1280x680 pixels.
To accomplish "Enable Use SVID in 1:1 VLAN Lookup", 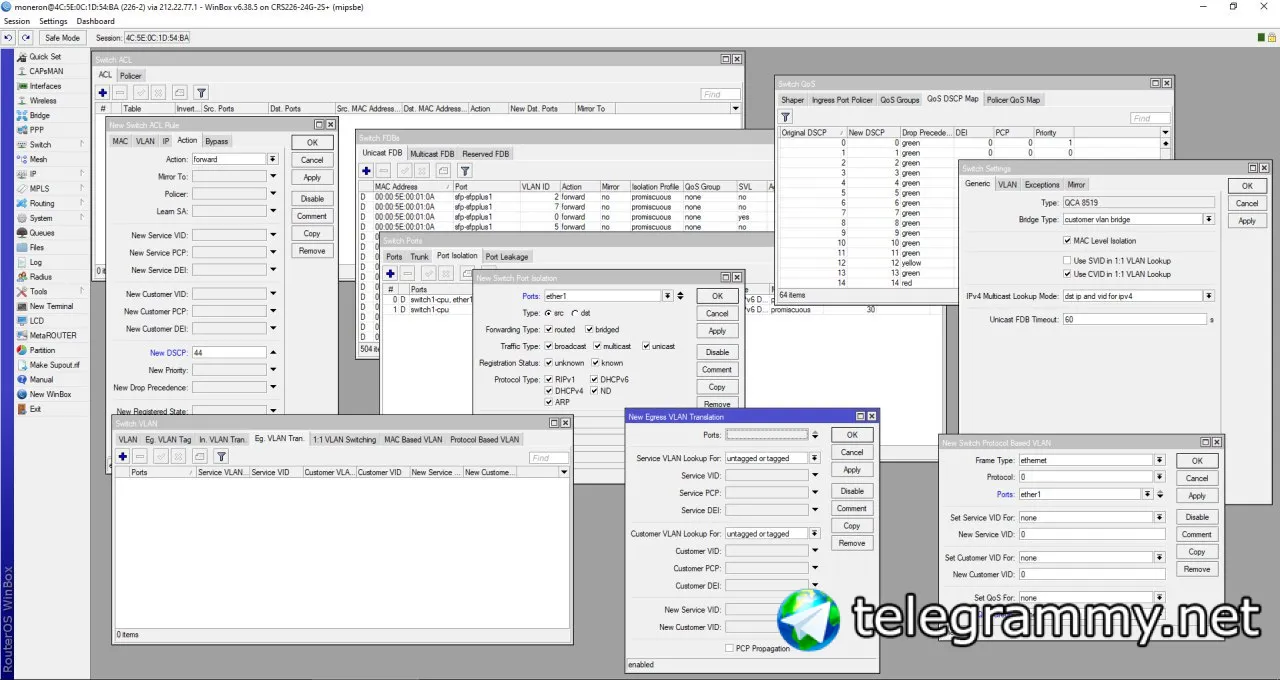I will pyautogui.click(x=1067, y=260).
